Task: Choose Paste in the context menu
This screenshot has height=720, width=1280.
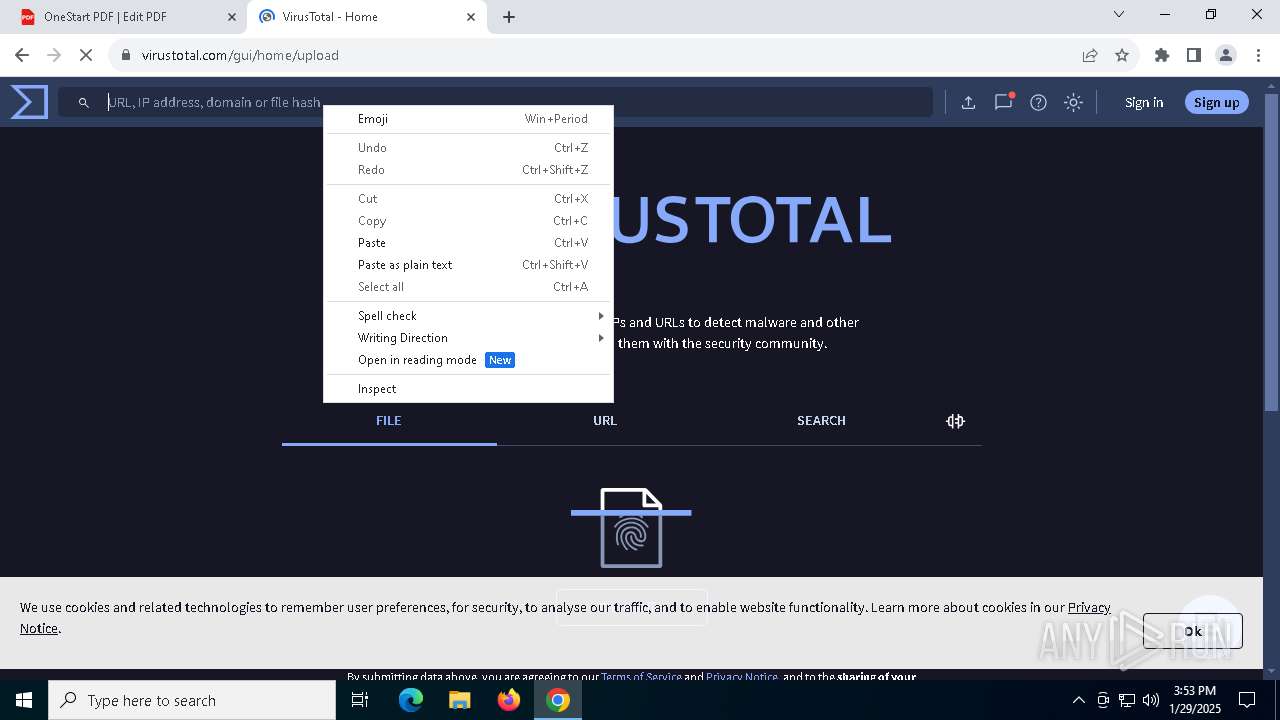Action: 468,243
